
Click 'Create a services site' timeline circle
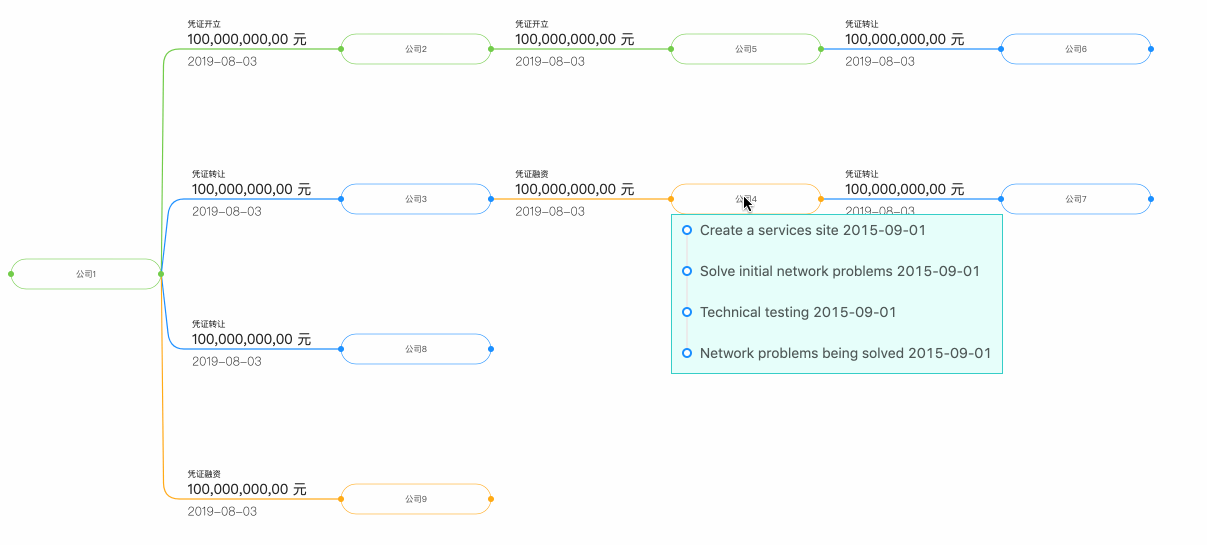[687, 230]
